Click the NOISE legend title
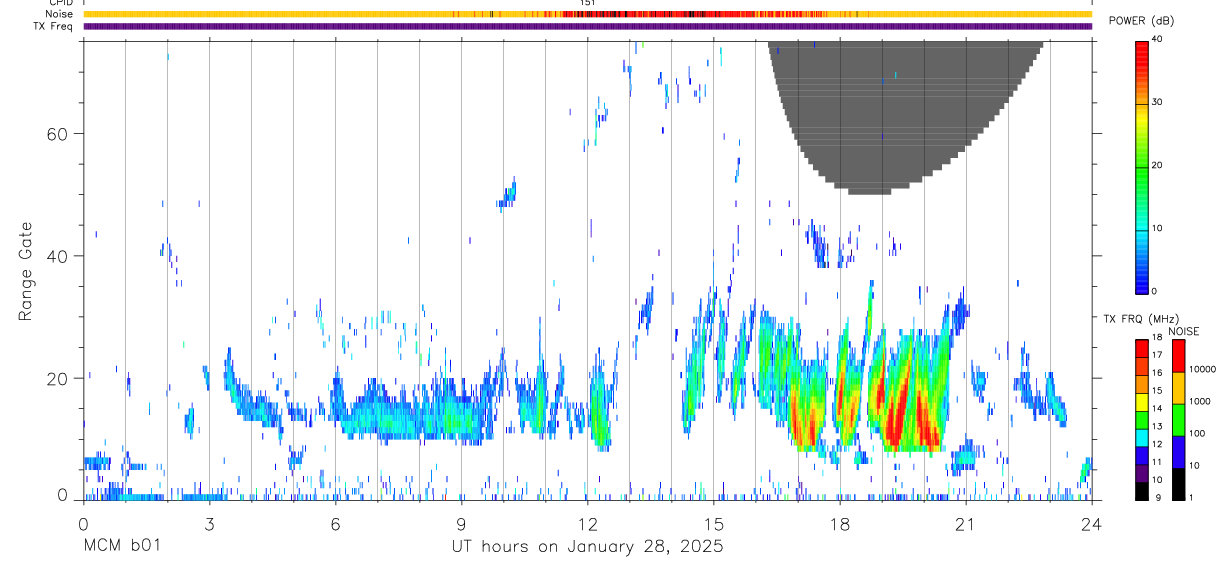 (x=1183, y=331)
